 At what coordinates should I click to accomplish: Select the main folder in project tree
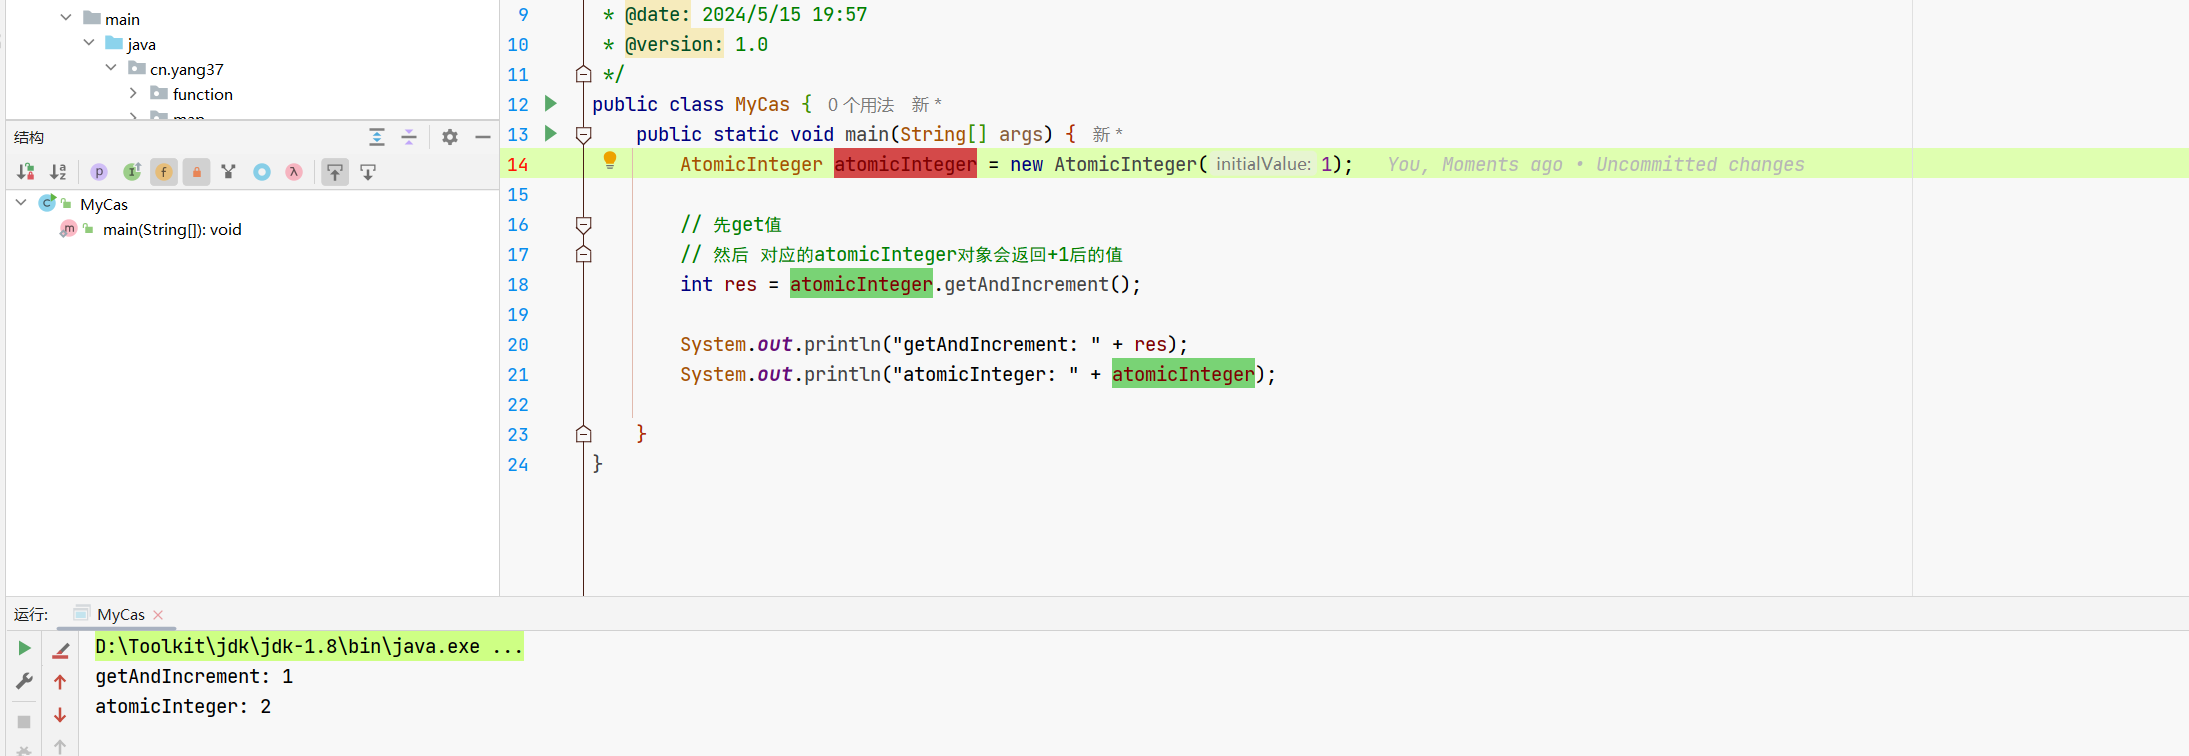(122, 19)
